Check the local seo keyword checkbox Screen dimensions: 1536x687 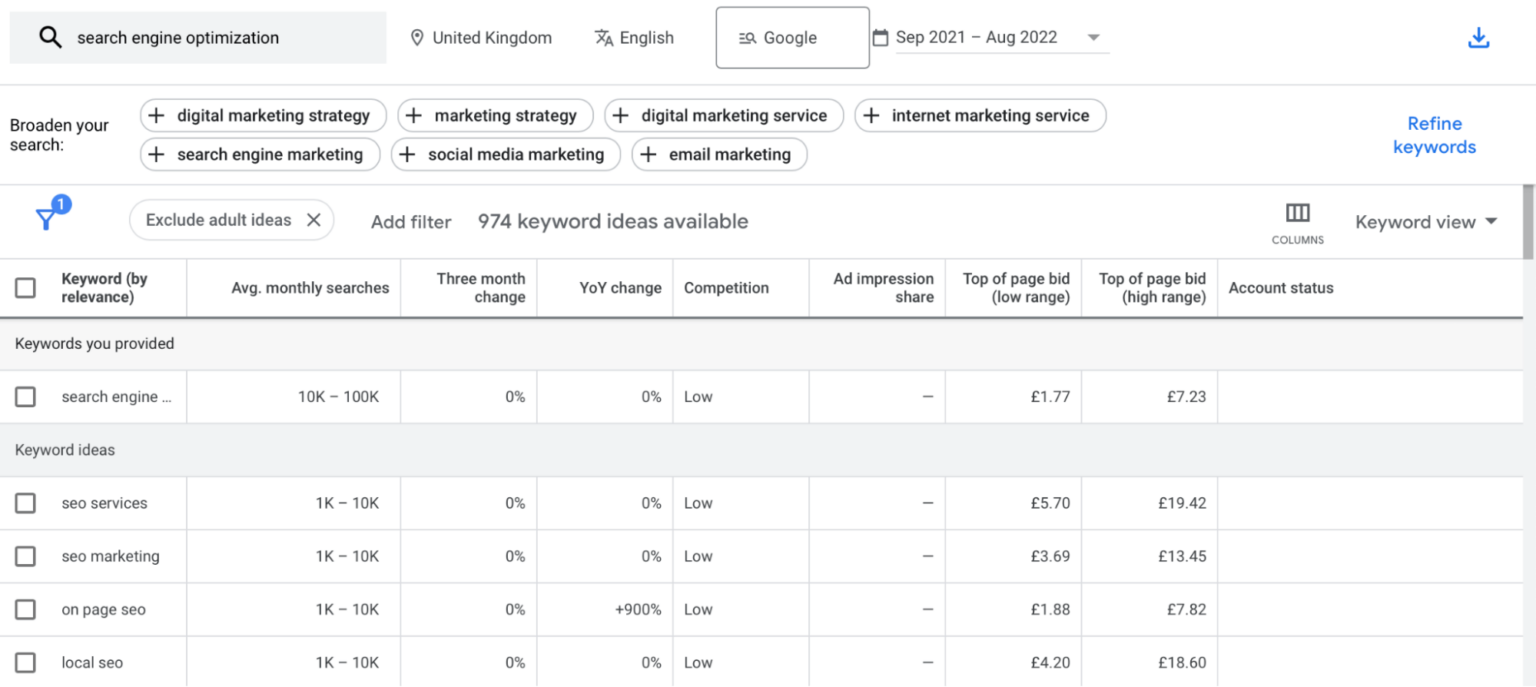click(x=25, y=662)
